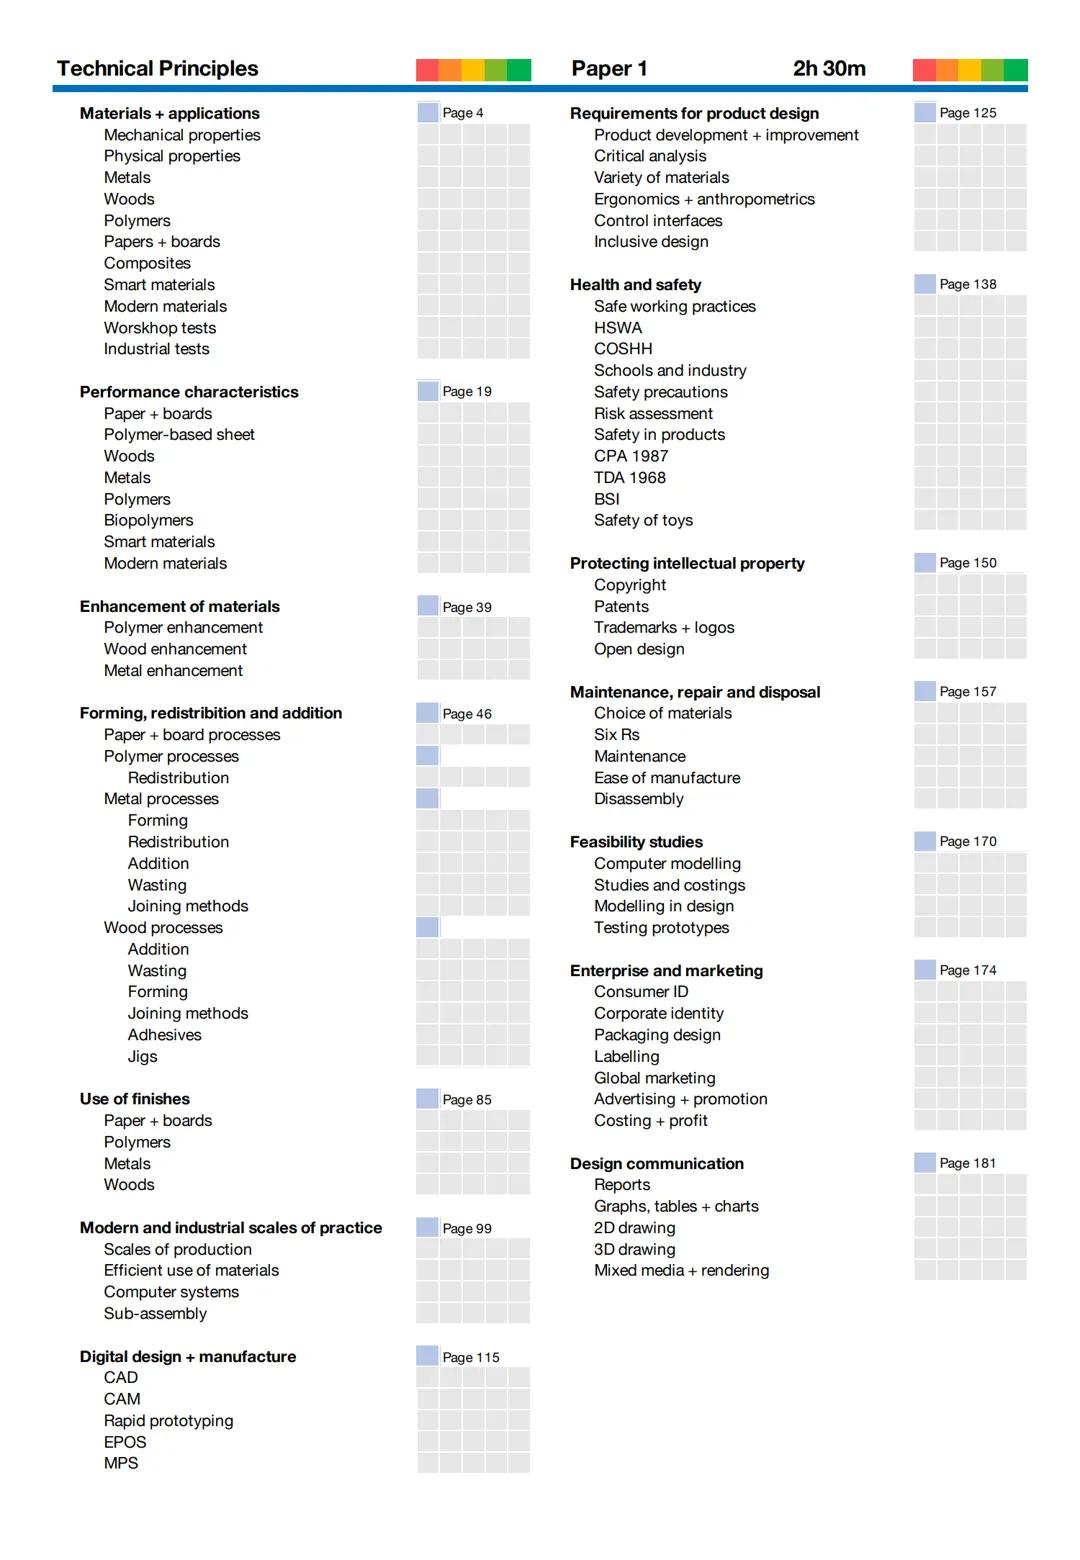
Task: Select the Enhancement of materials section heading
Action: (x=180, y=606)
